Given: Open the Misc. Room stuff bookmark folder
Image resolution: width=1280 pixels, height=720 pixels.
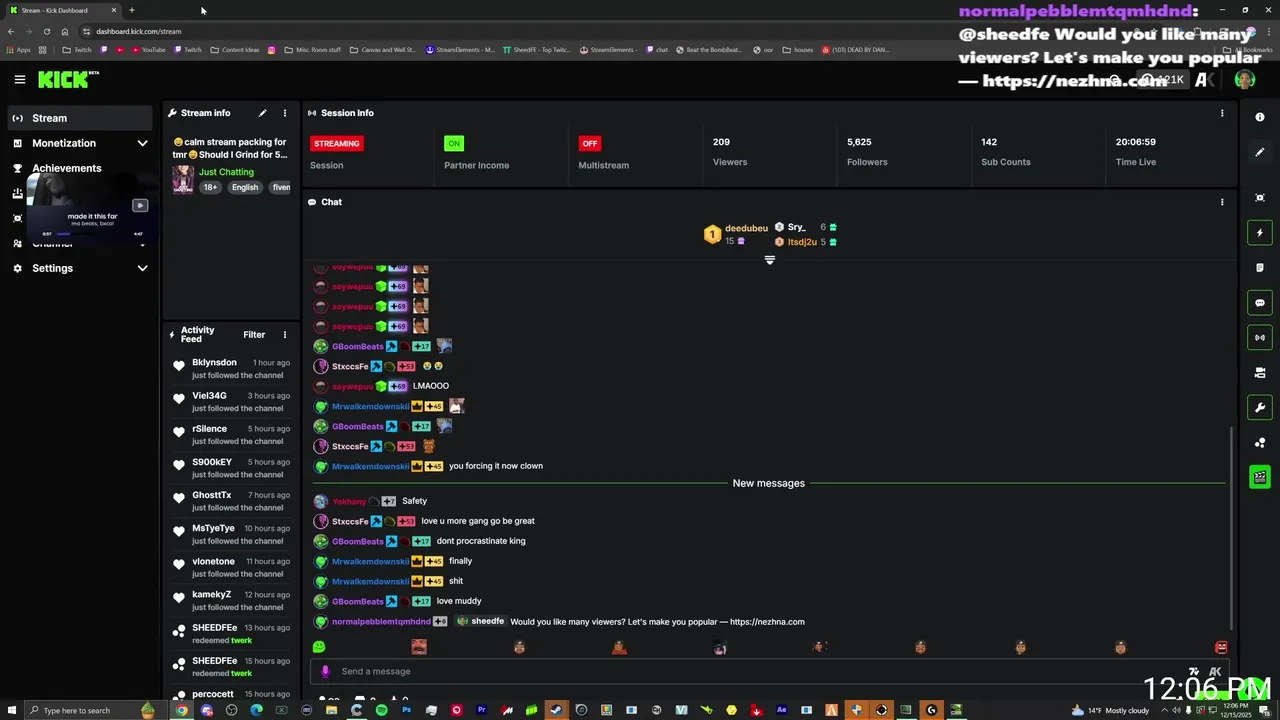Looking at the screenshot, I should (x=312, y=49).
